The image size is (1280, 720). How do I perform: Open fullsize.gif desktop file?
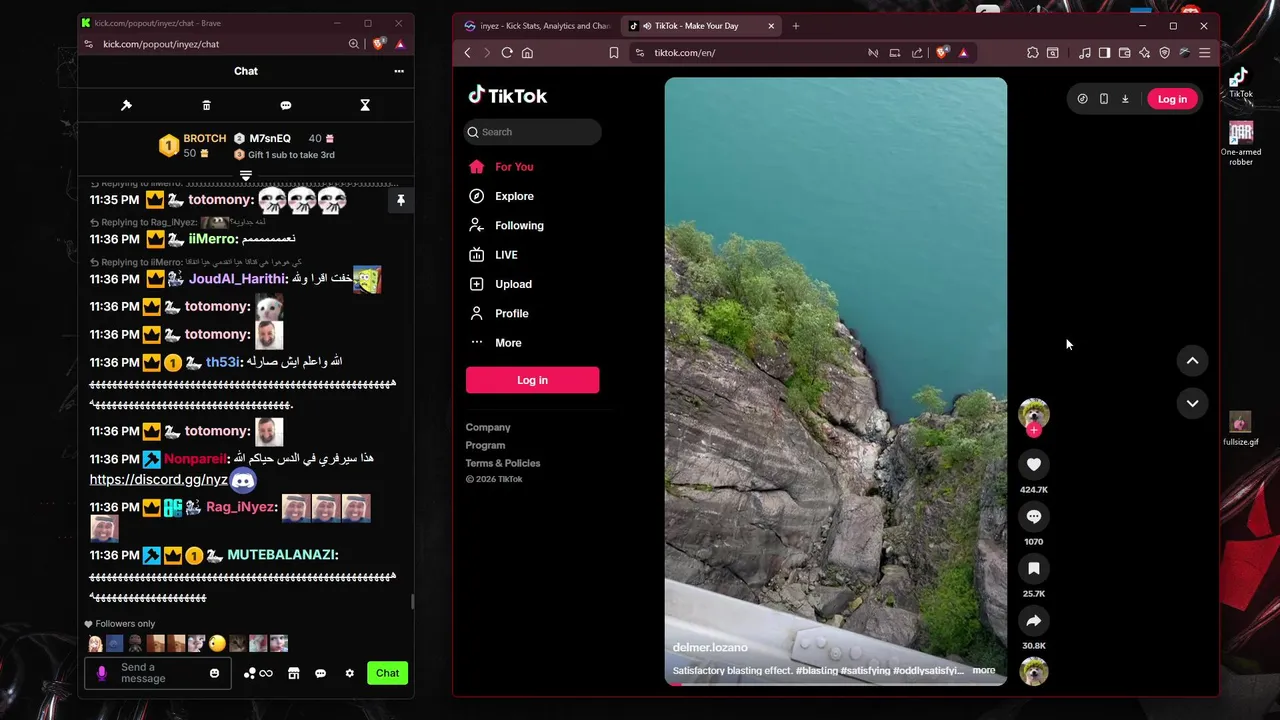pos(1240,429)
